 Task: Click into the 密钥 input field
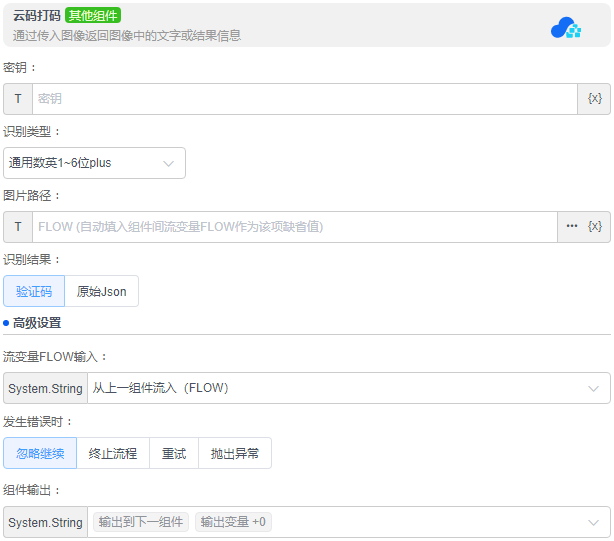pyautogui.click(x=305, y=99)
